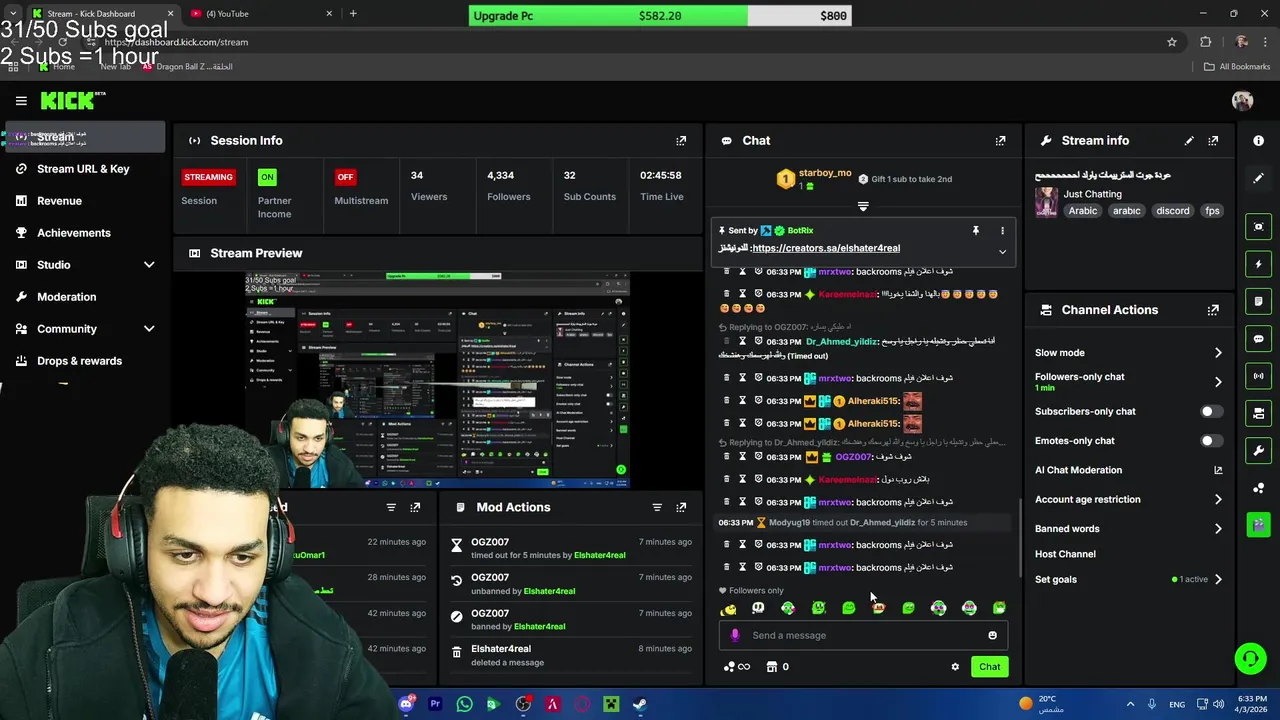Click the broadcast signal sidebar icon
1280x720 pixels.
[x=1258, y=376]
